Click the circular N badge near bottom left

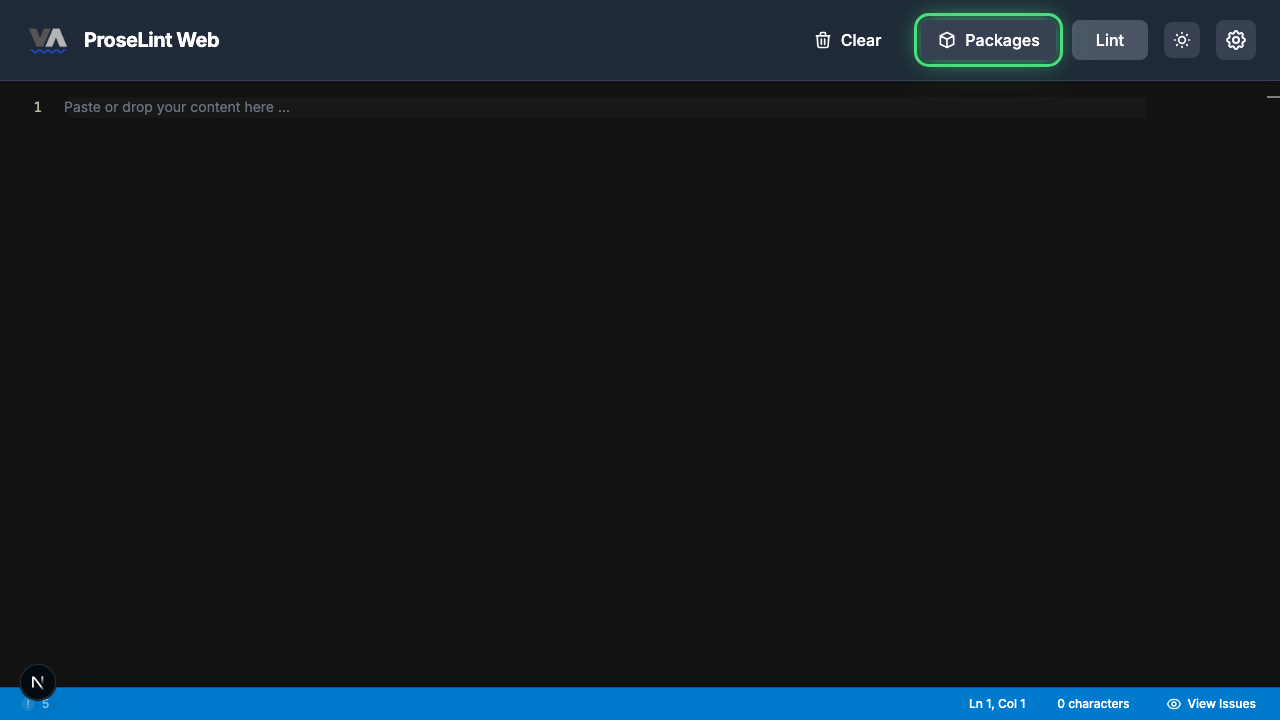(x=37, y=682)
